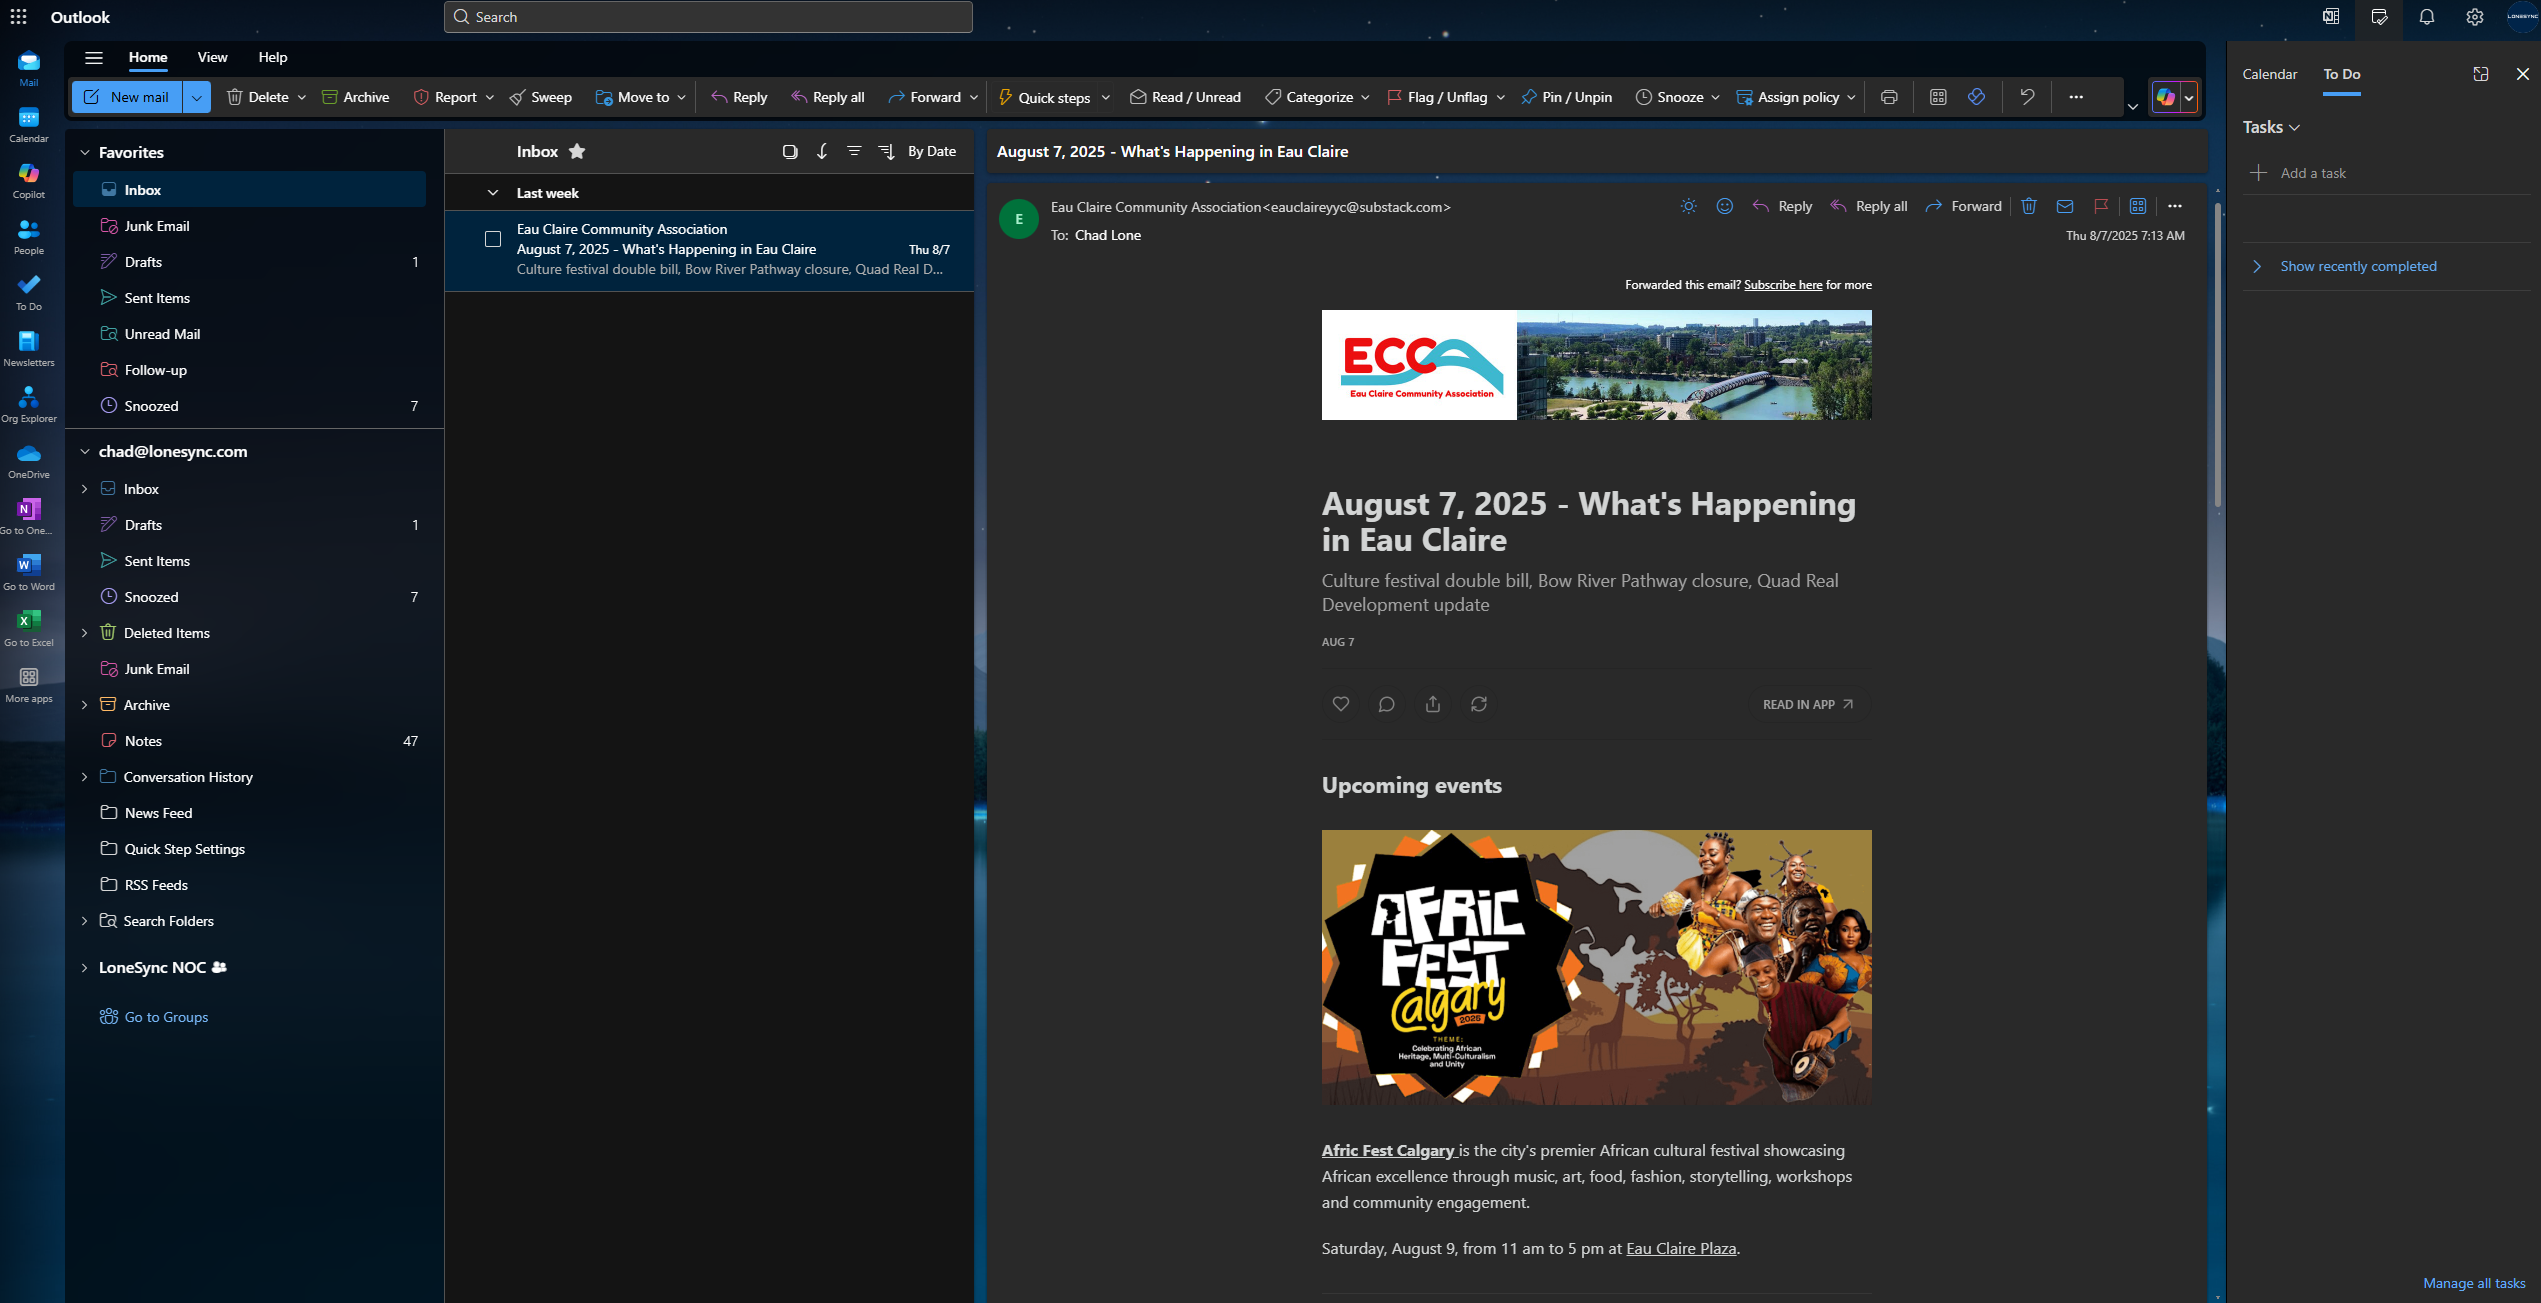Open New mail dropdown arrow

pos(197,97)
